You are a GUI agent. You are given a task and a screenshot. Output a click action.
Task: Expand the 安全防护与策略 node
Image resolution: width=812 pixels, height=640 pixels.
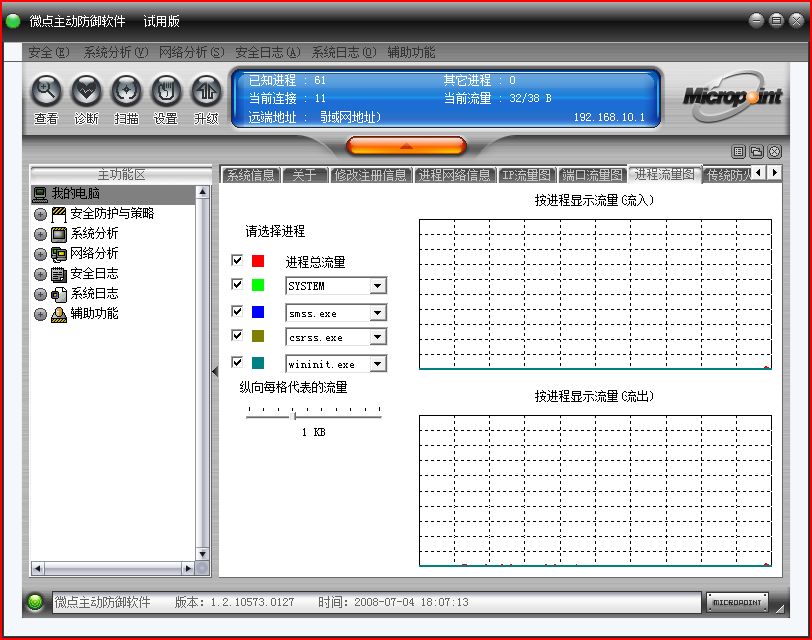pos(40,214)
